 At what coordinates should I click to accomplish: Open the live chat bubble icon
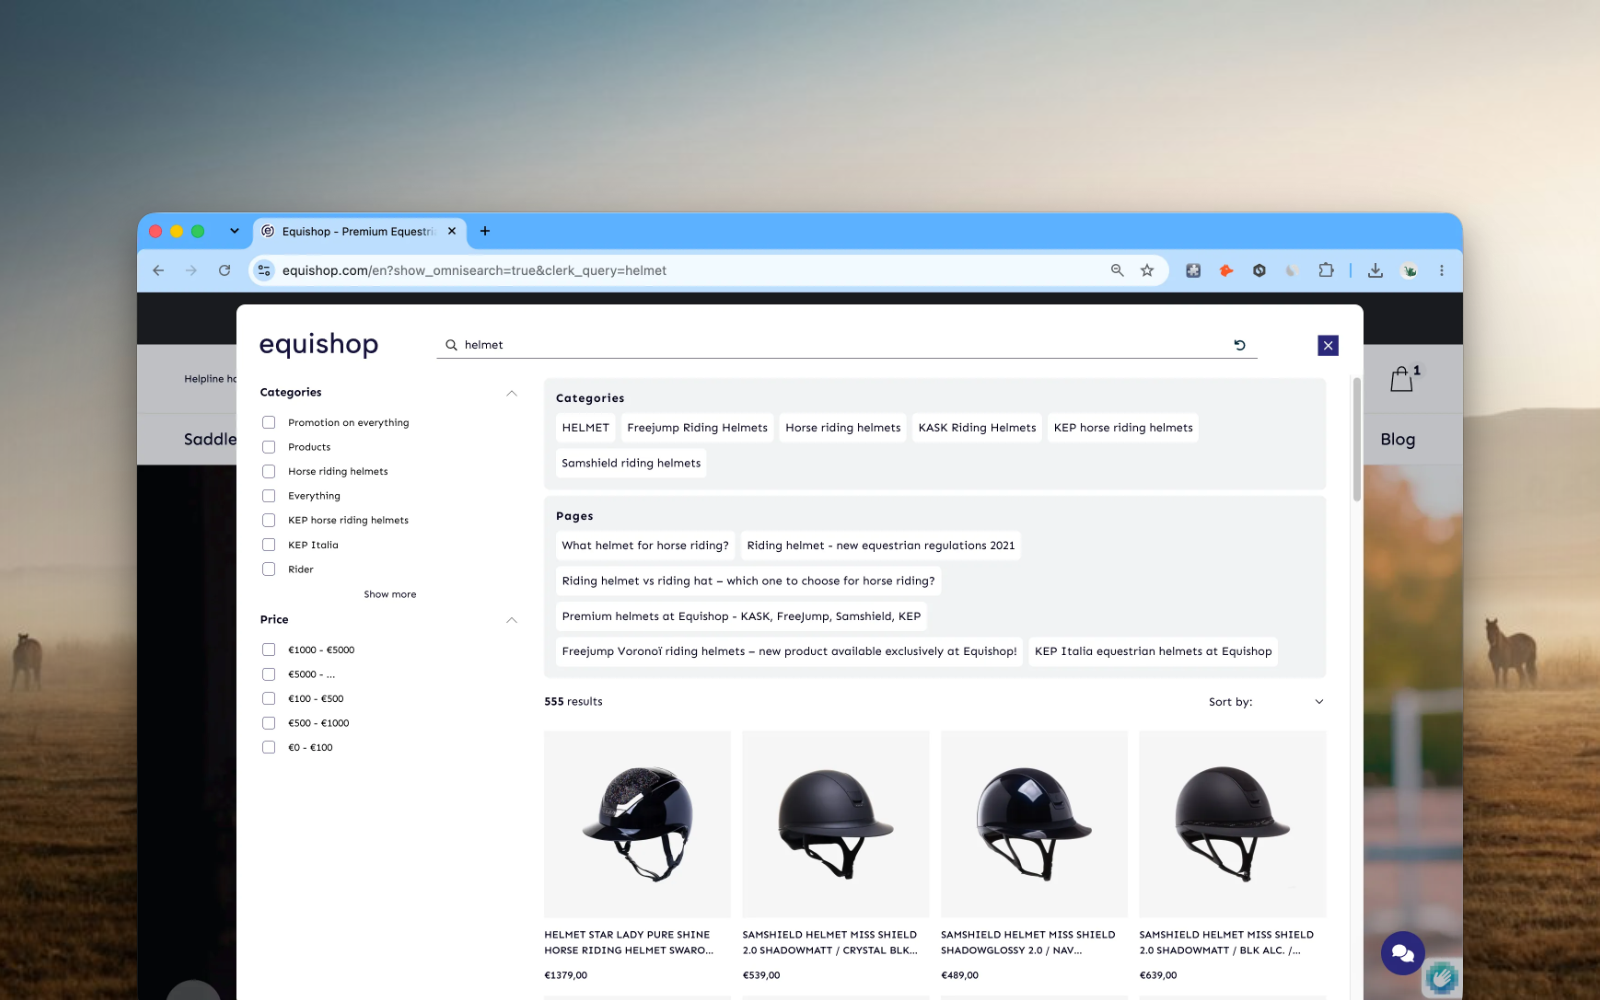1403,953
